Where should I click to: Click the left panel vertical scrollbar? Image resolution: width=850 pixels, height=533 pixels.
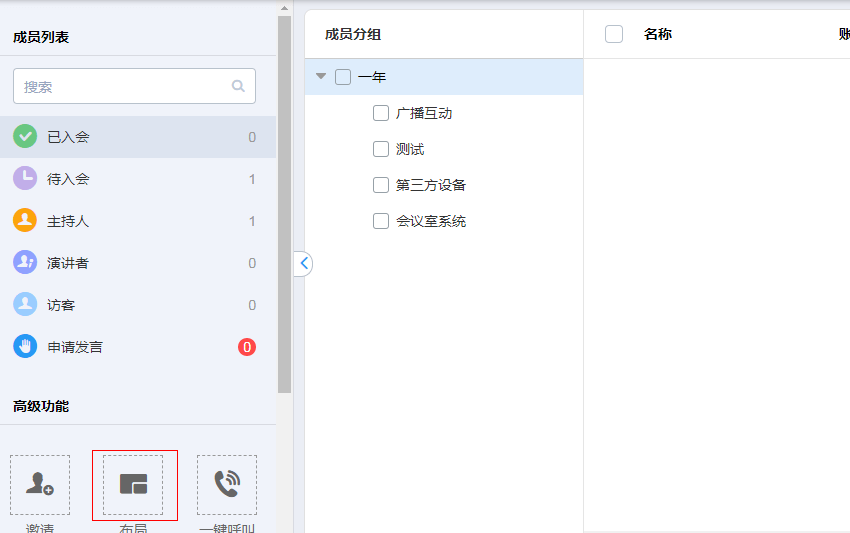[x=285, y=204]
